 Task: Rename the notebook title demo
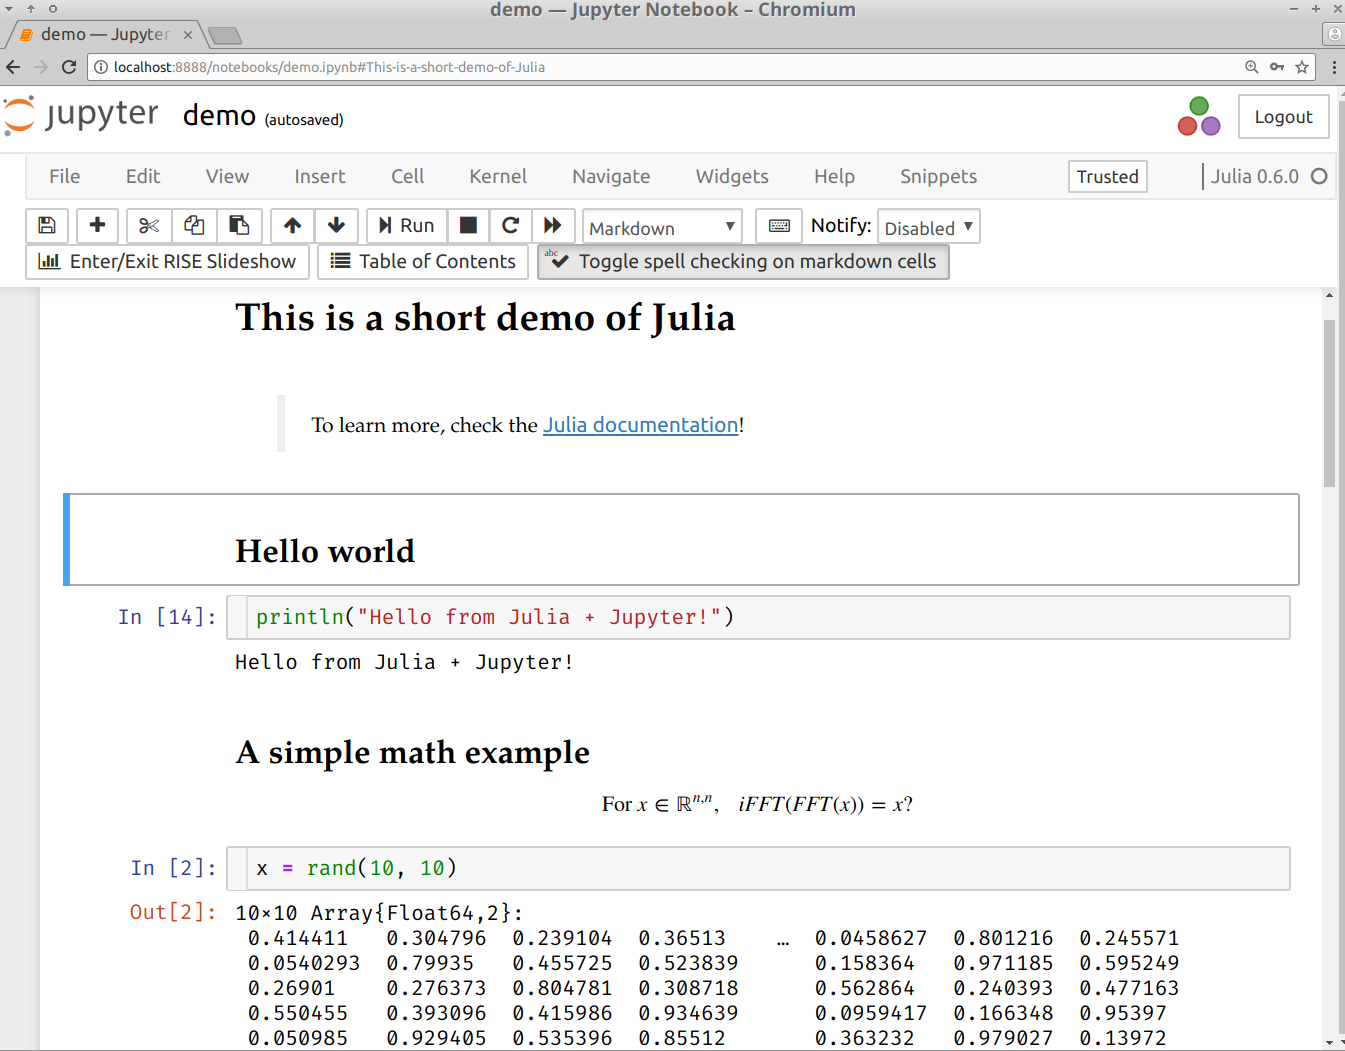[219, 116]
